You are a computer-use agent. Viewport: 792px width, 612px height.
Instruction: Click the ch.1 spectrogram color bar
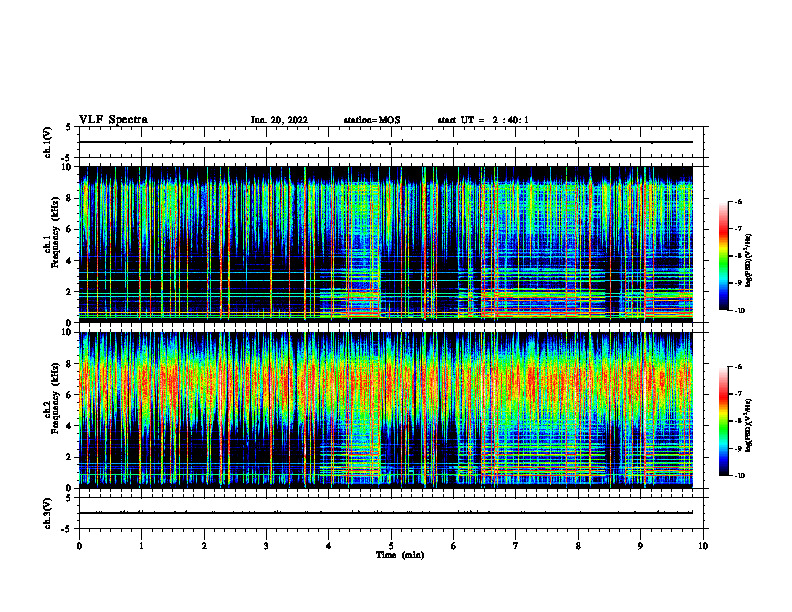pos(723,256)
